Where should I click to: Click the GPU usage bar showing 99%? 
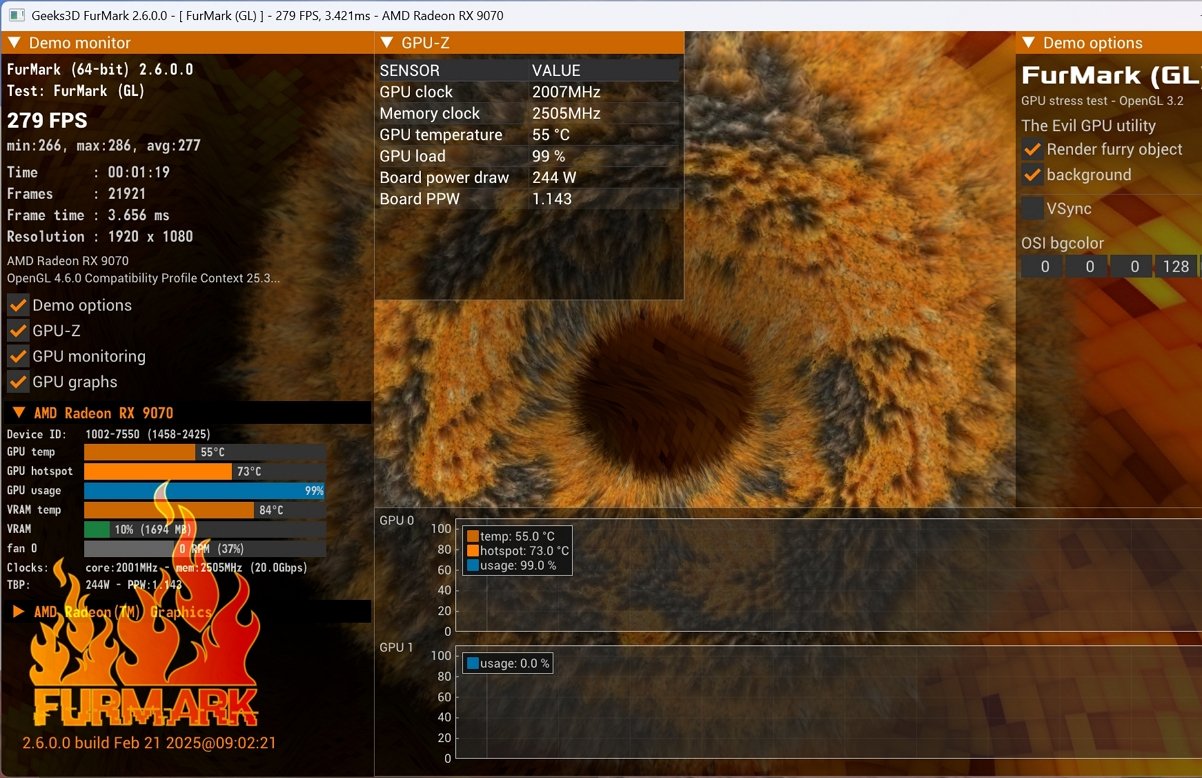click(205, 491)
